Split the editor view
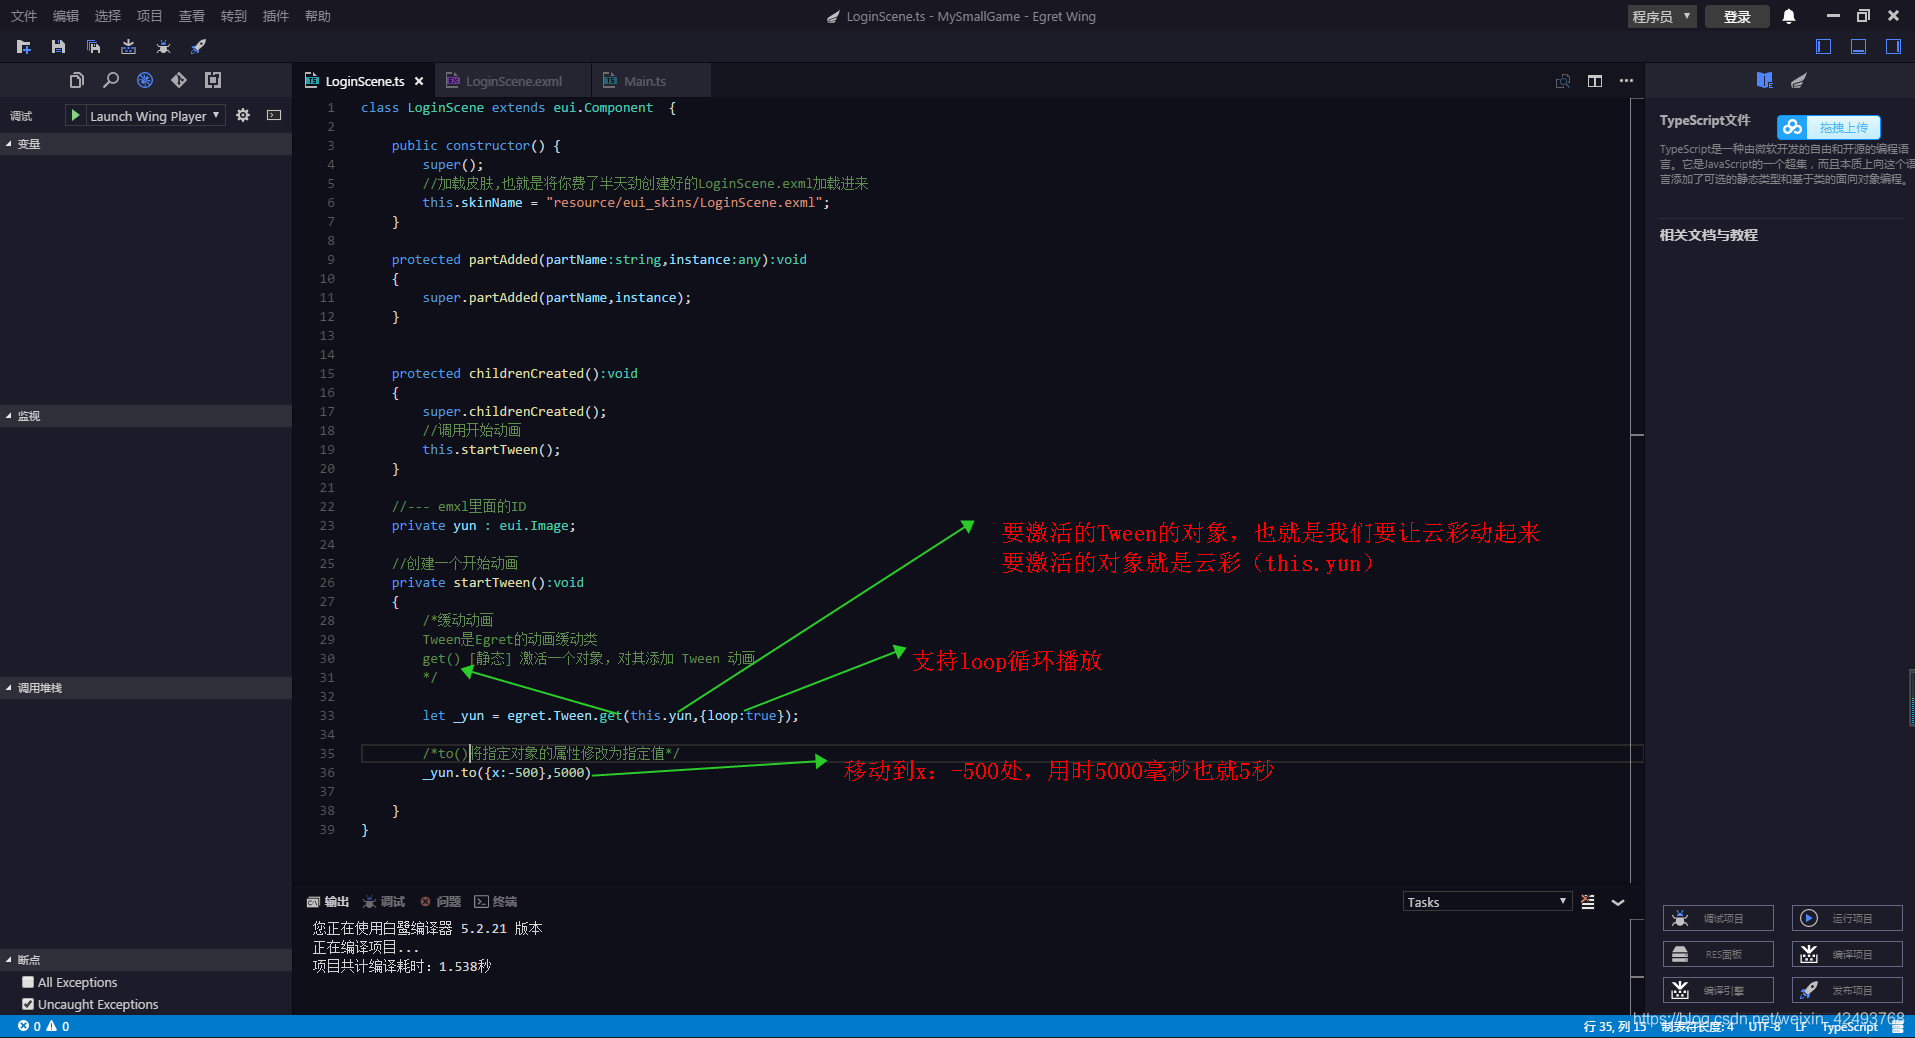Viewport: 1915px width, 1038px height. tap(1595, 81)
